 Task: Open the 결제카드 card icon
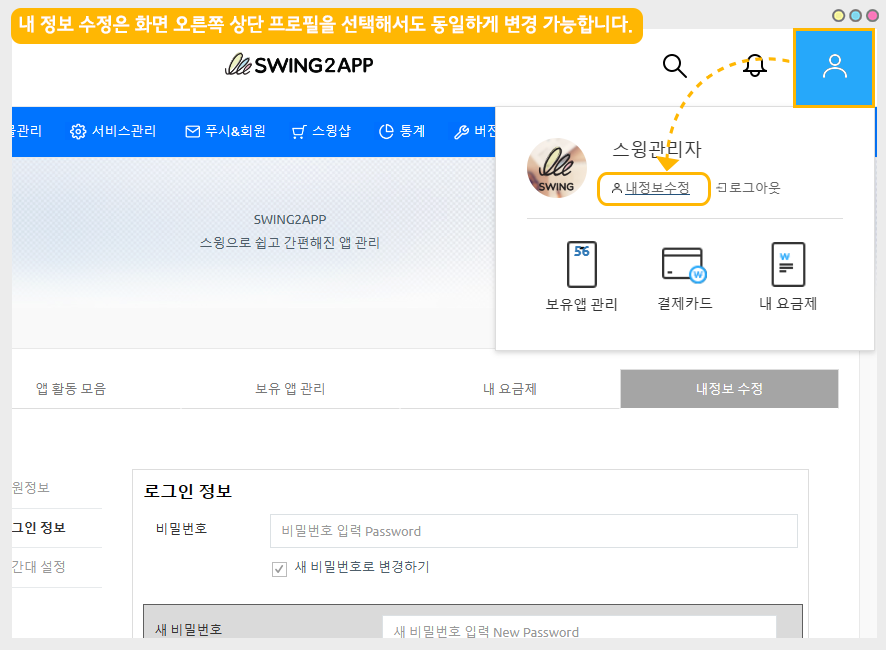coord(684,265)
